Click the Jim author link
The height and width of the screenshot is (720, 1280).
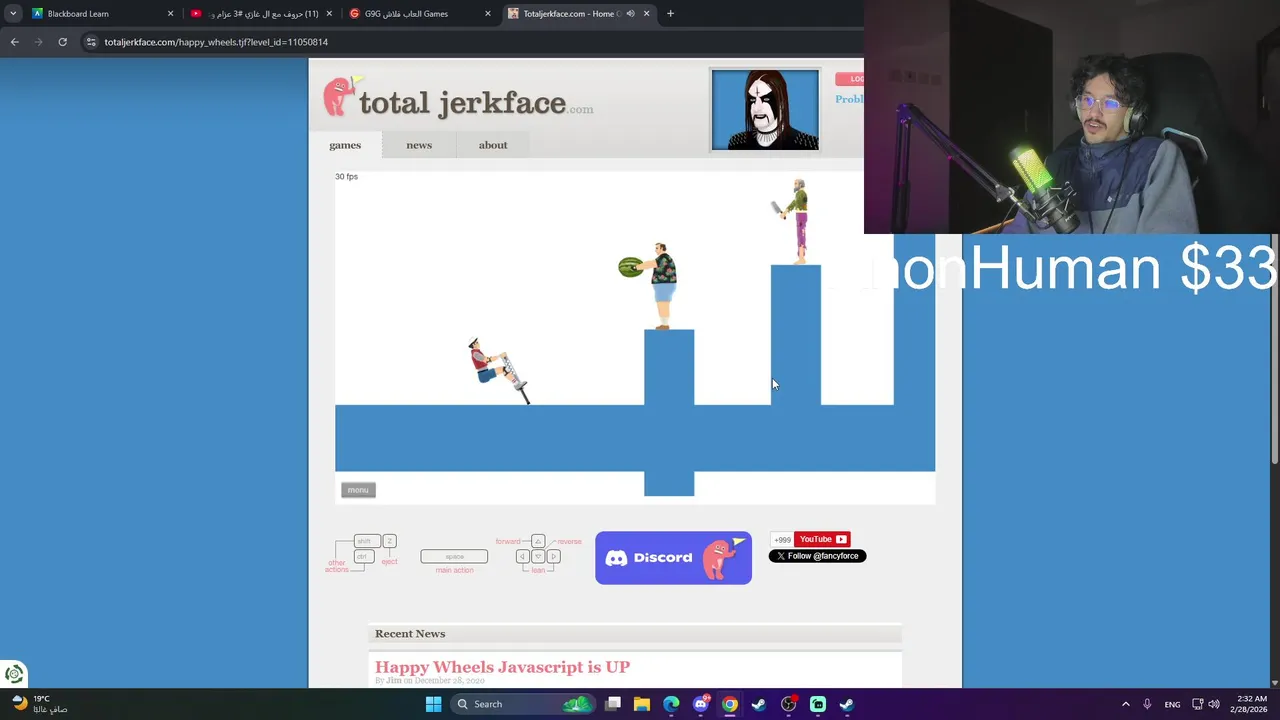[394, 681]
